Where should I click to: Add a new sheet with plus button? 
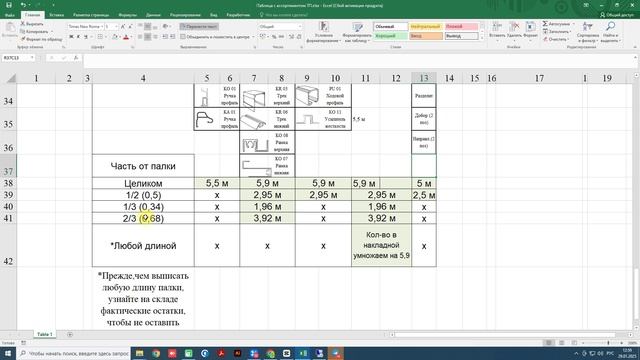[70, 335]
